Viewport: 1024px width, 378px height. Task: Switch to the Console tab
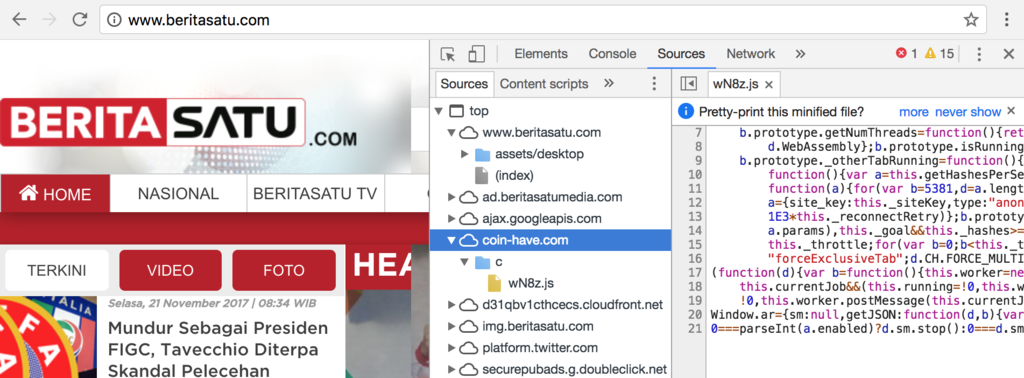click(x=612, y=54)
